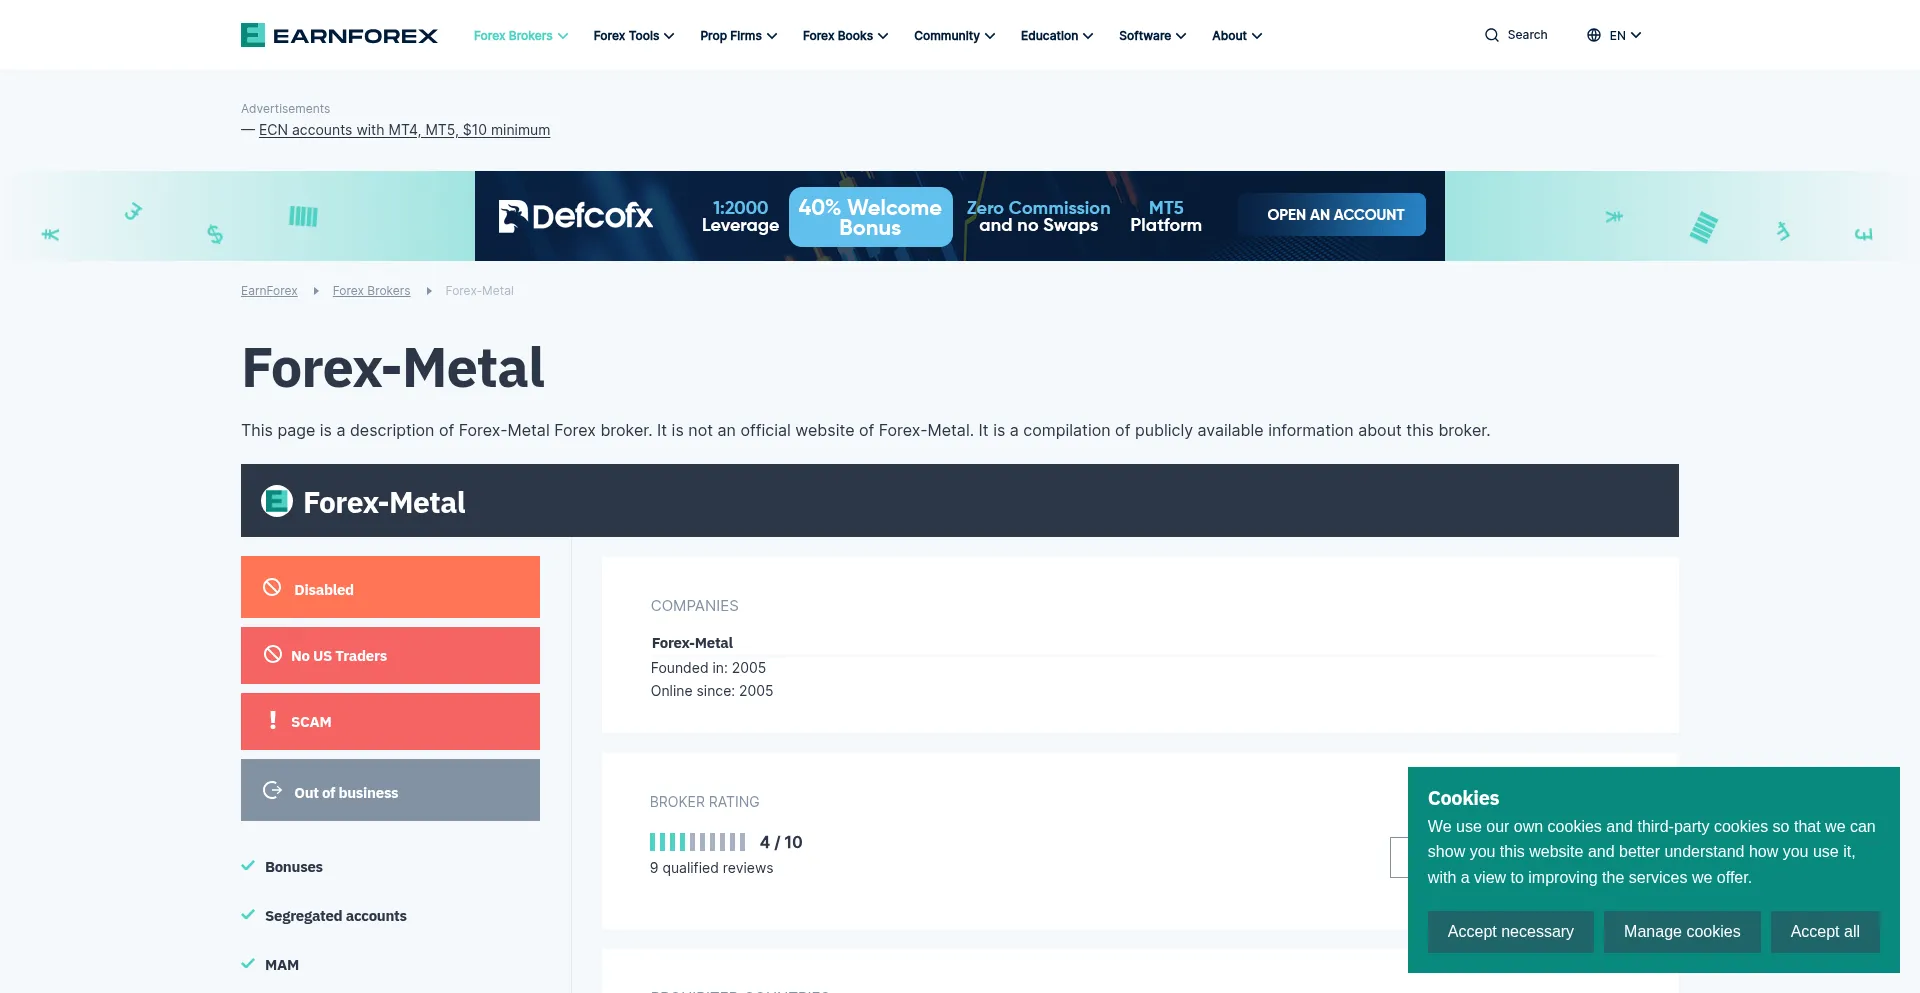Expand the About menu chevron

click(1257, 36)
